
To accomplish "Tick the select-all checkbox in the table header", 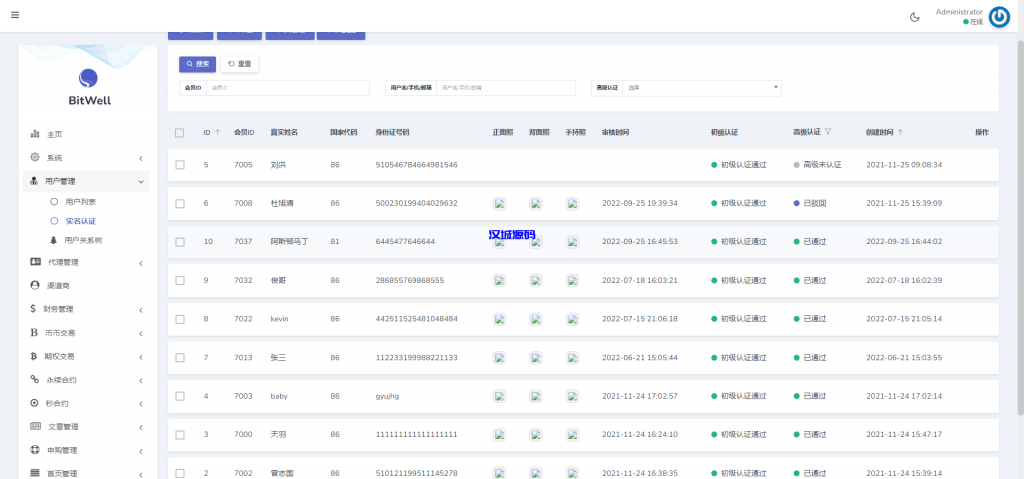I will click(x=180, y=132).
